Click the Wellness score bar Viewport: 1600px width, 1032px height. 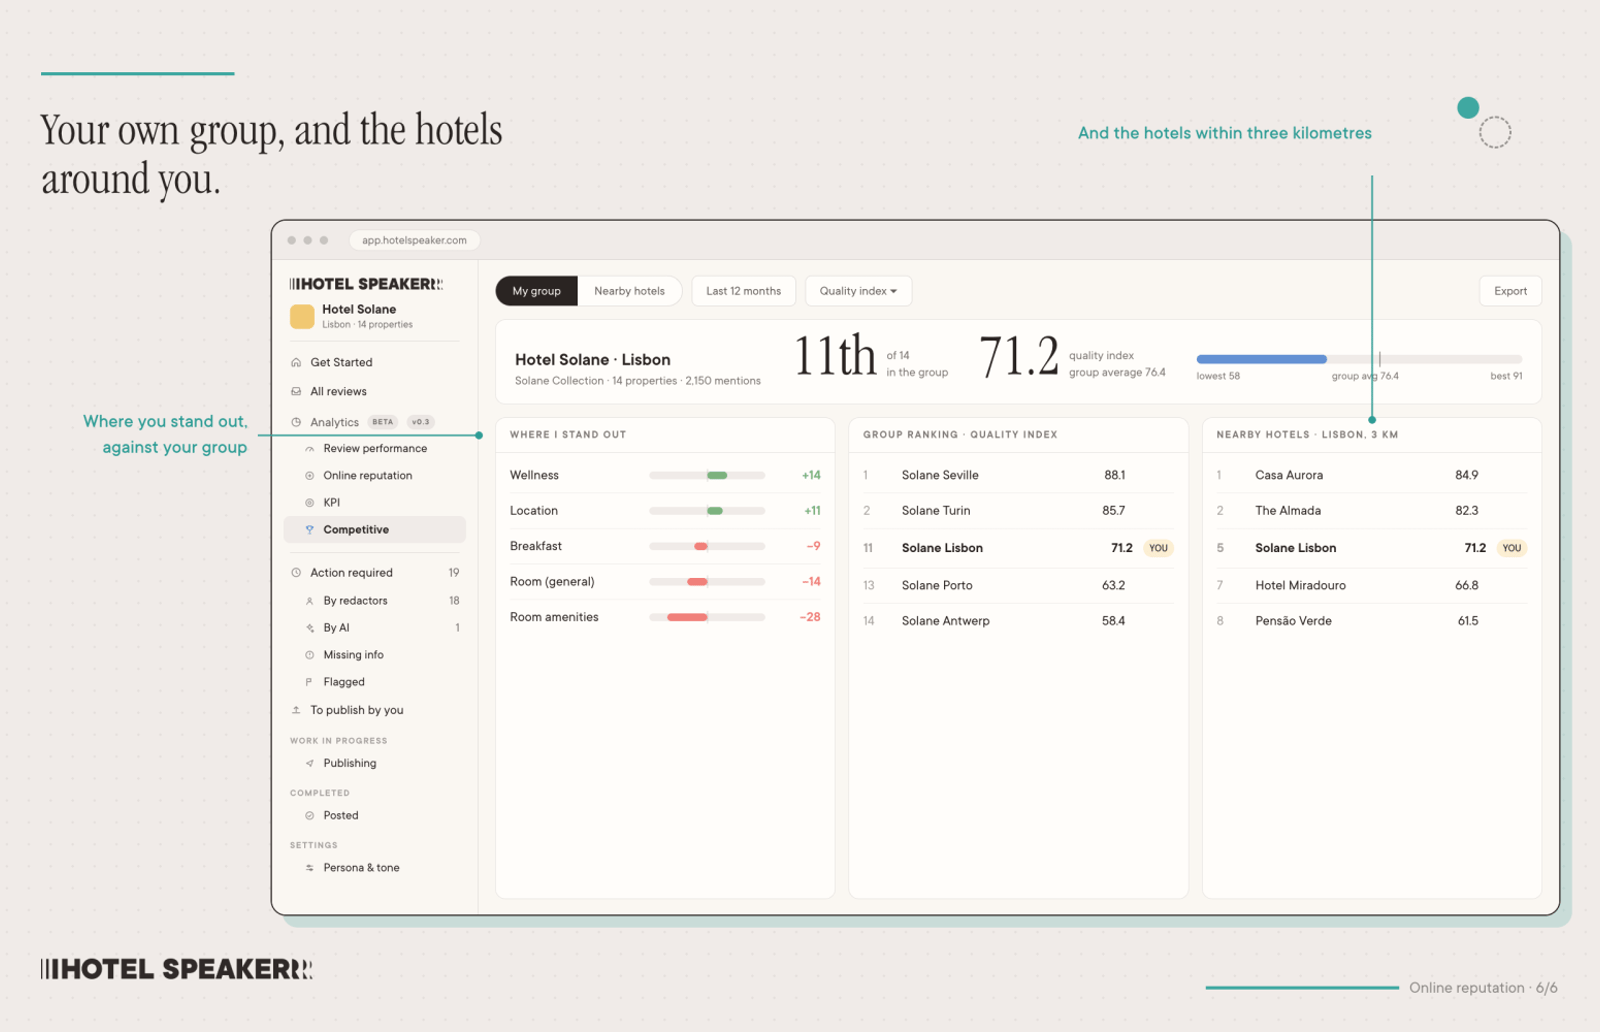707,476
